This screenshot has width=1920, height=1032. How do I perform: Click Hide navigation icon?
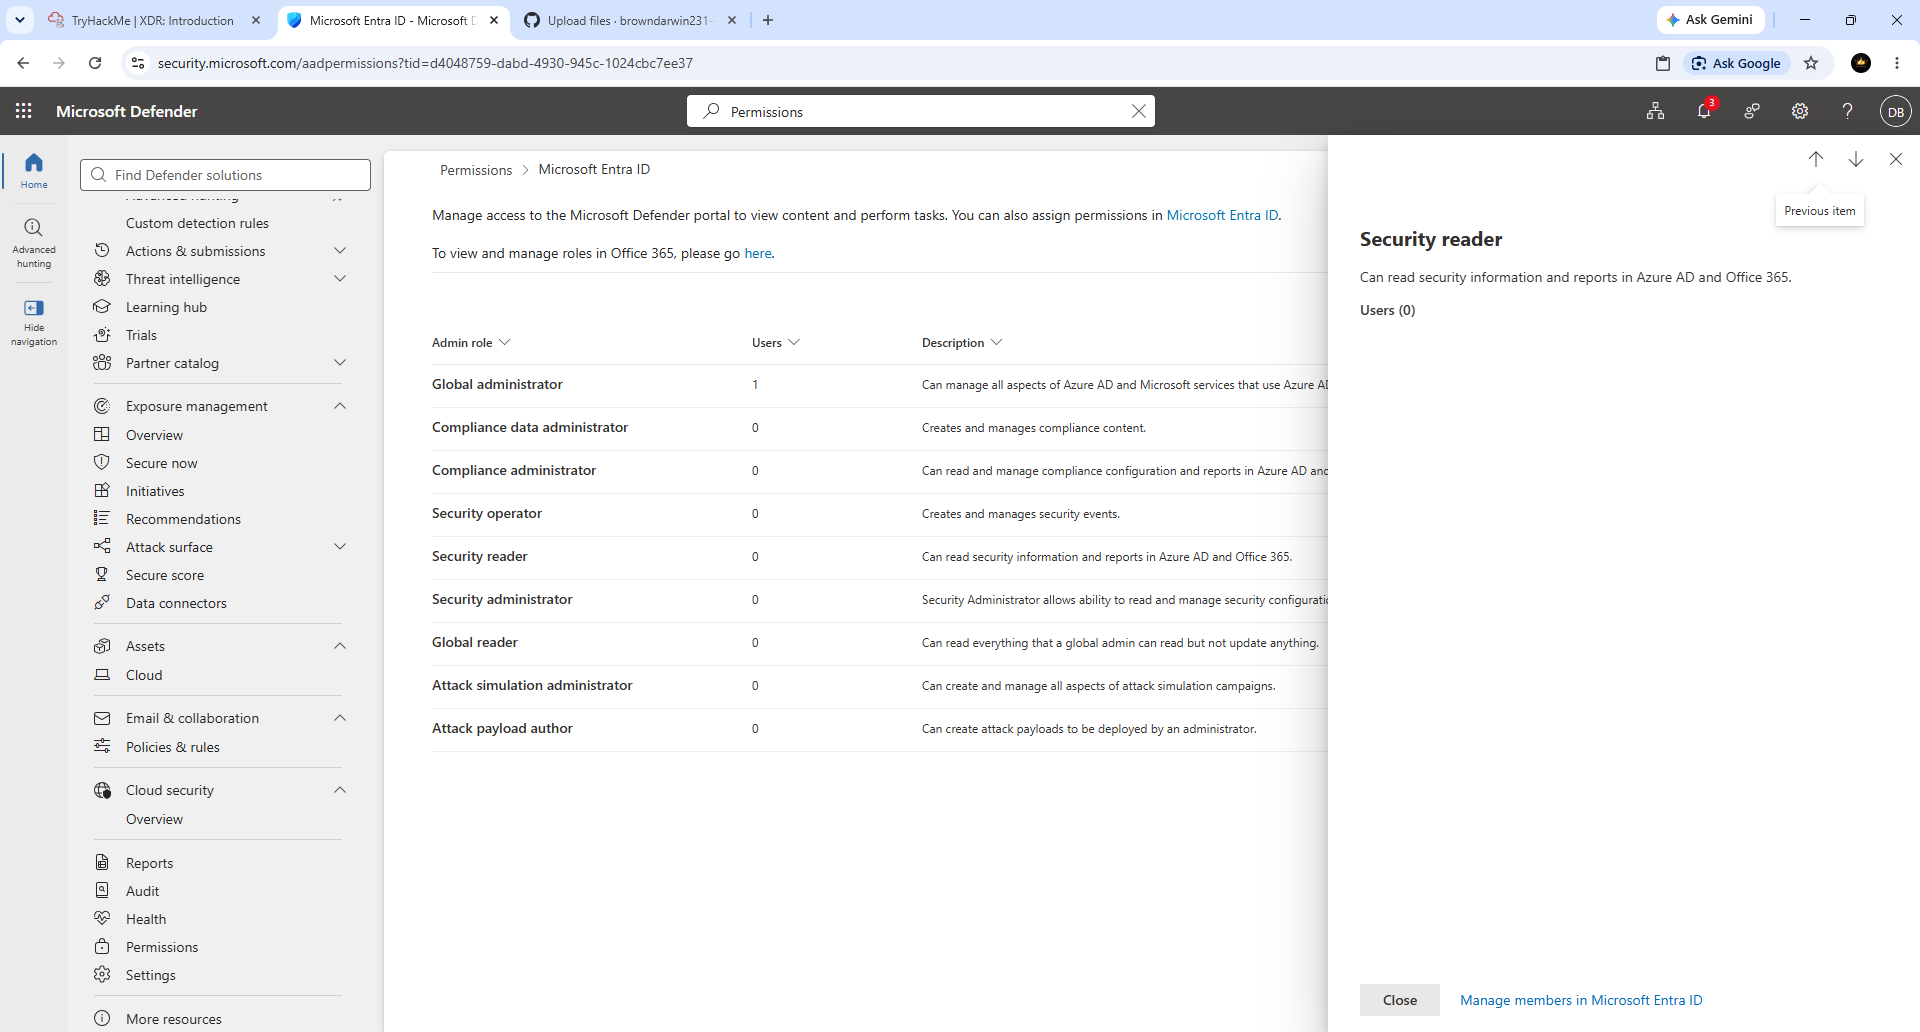pos(34,321)
